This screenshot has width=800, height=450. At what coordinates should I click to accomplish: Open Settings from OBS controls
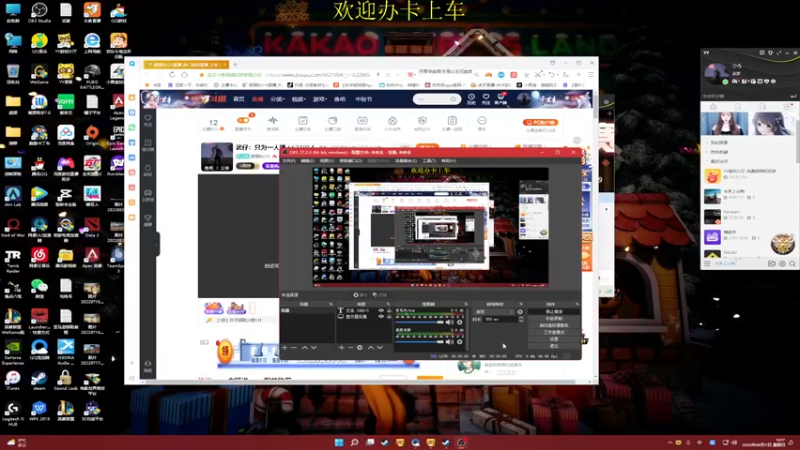(x=554, y=339)
